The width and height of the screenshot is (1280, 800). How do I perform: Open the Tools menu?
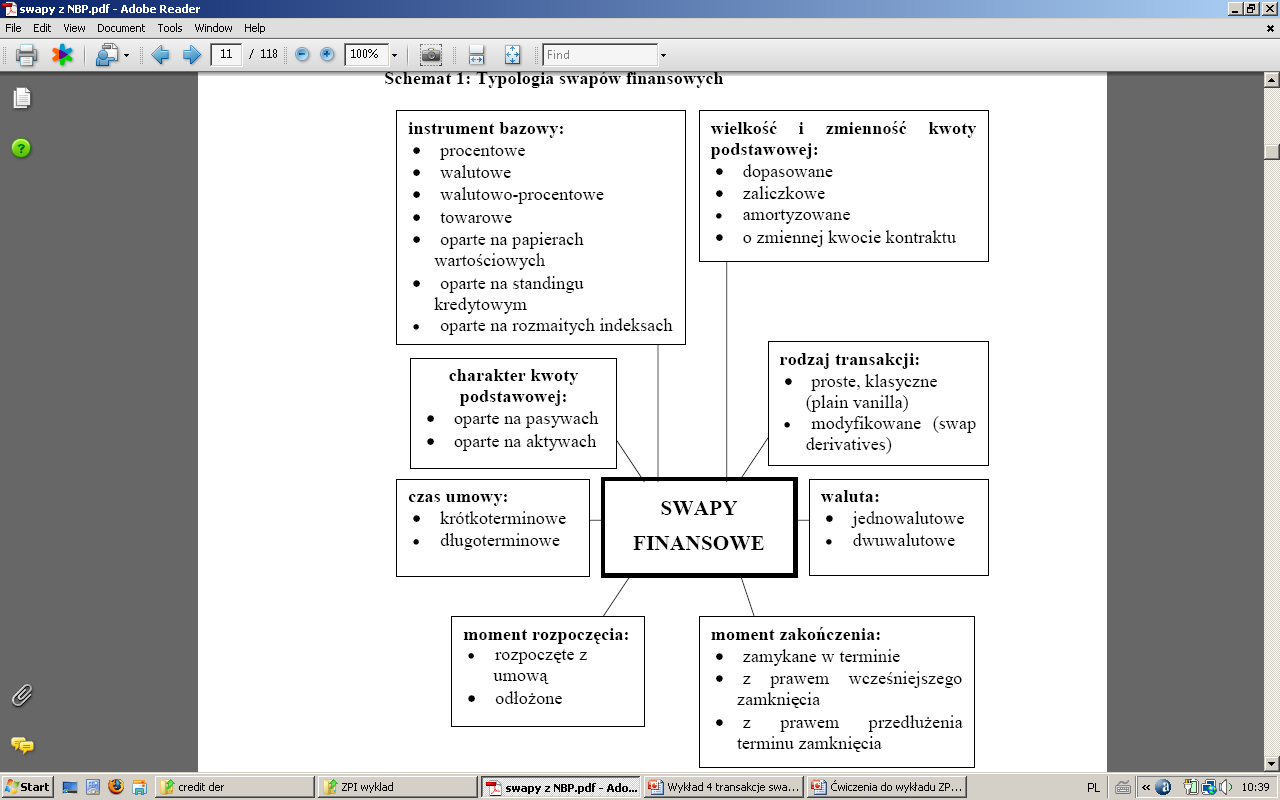coord(170,28)
